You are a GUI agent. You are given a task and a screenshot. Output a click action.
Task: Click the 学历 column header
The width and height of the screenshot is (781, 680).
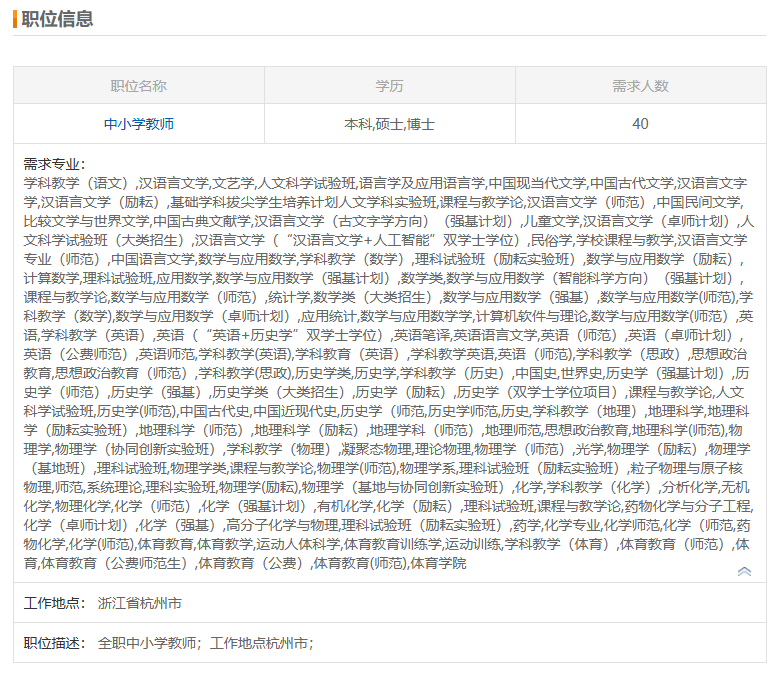[389, 86]
